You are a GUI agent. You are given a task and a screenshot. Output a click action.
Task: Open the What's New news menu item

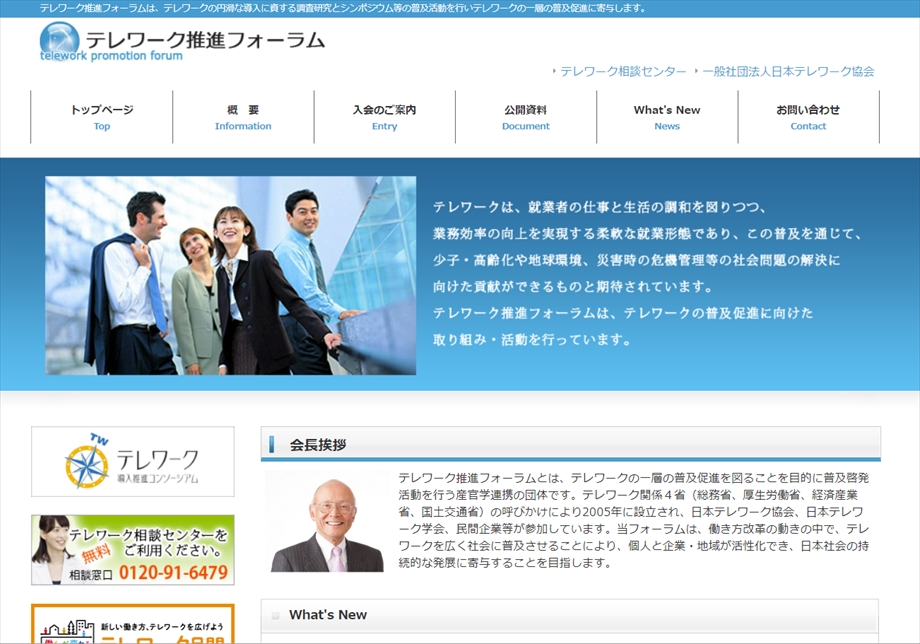click(666, 117)
